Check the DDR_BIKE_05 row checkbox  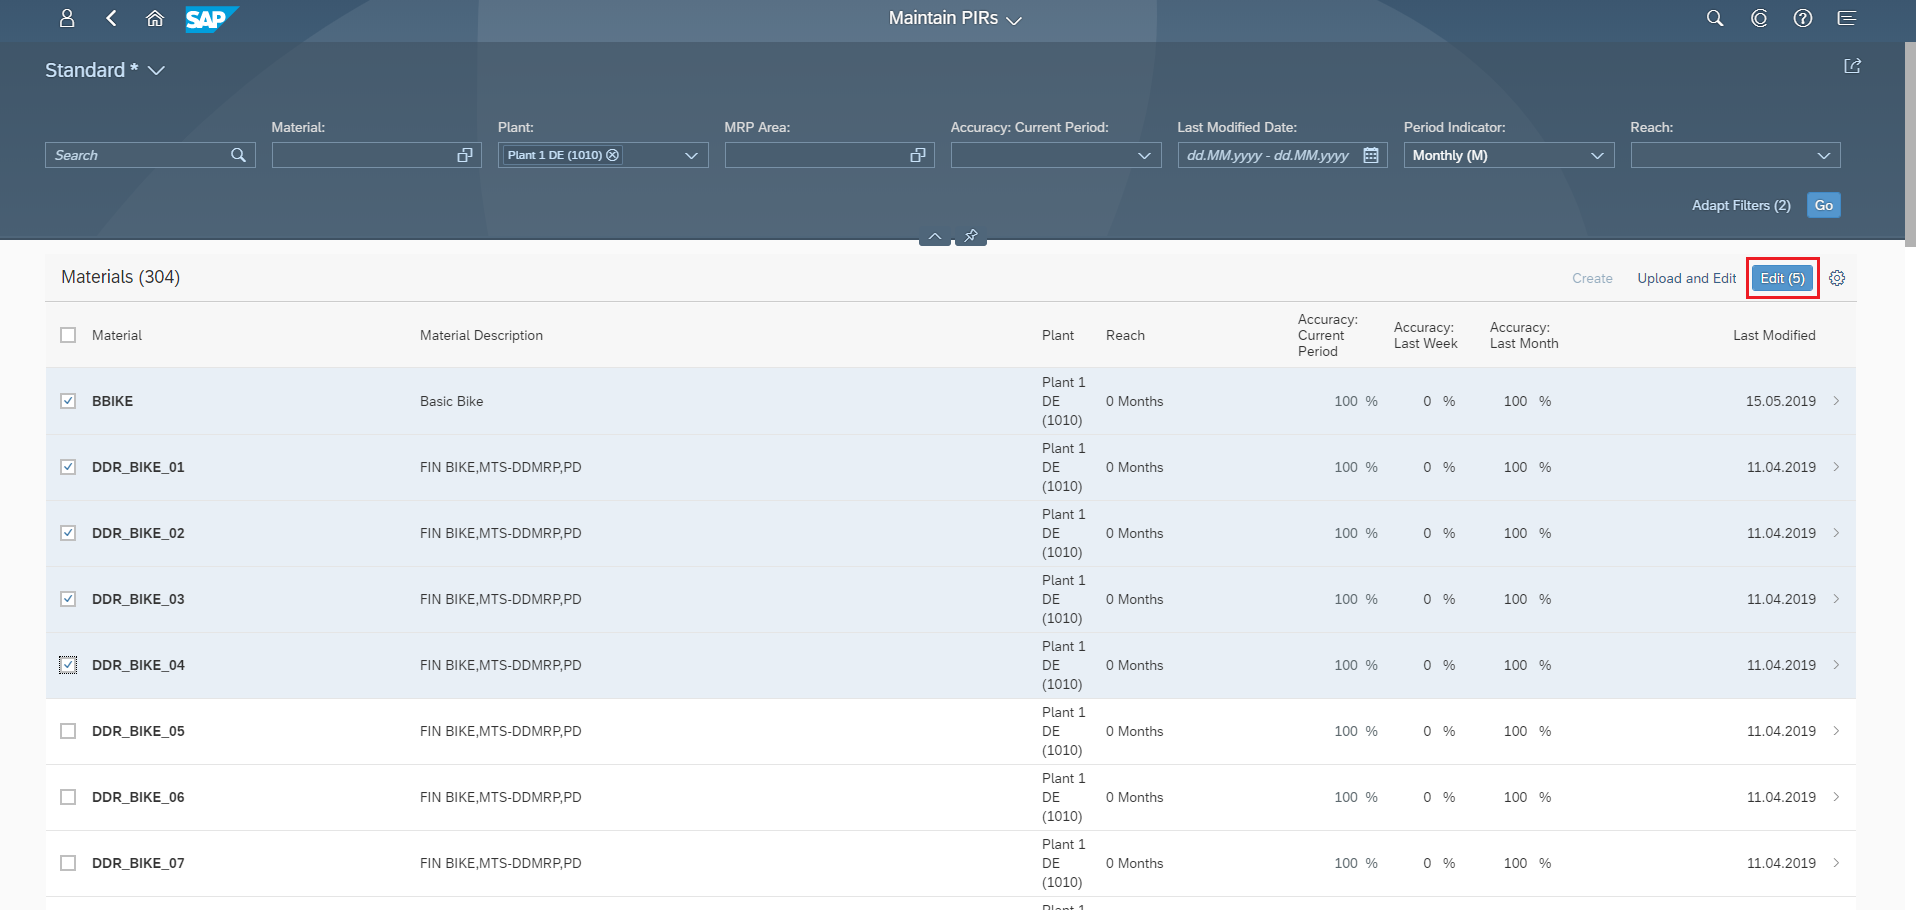click(68, 731)
